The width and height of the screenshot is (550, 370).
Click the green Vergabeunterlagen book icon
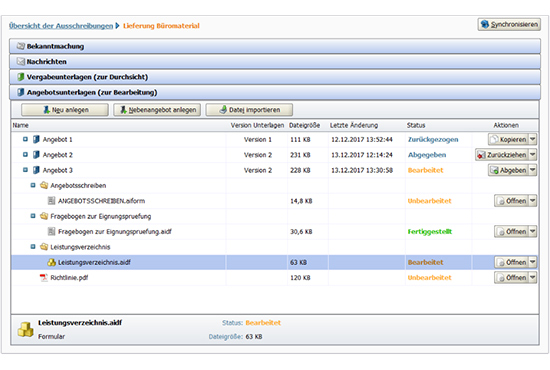21,77
